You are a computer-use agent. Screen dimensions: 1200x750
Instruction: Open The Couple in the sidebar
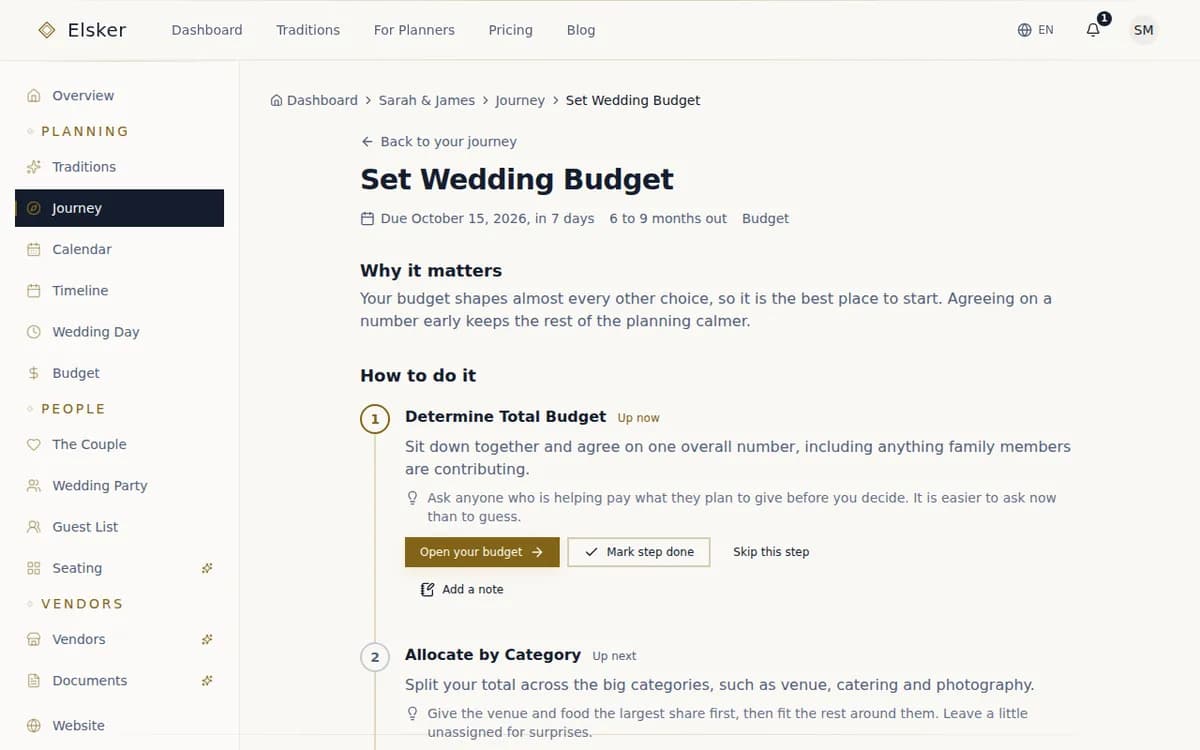click(x=119, y=445)
